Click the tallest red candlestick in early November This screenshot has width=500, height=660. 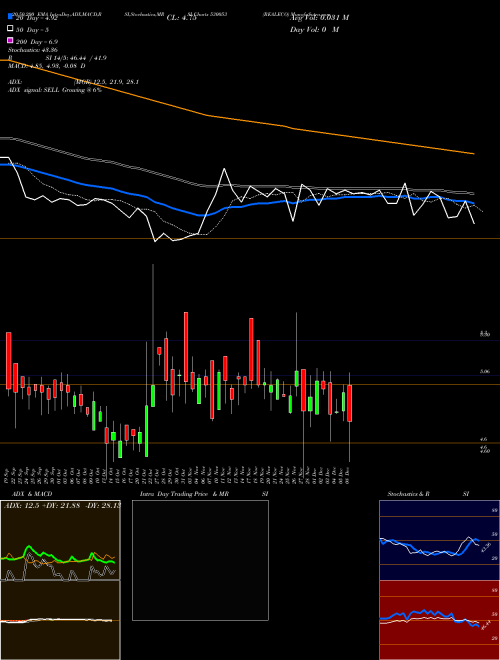coord(186,347)
